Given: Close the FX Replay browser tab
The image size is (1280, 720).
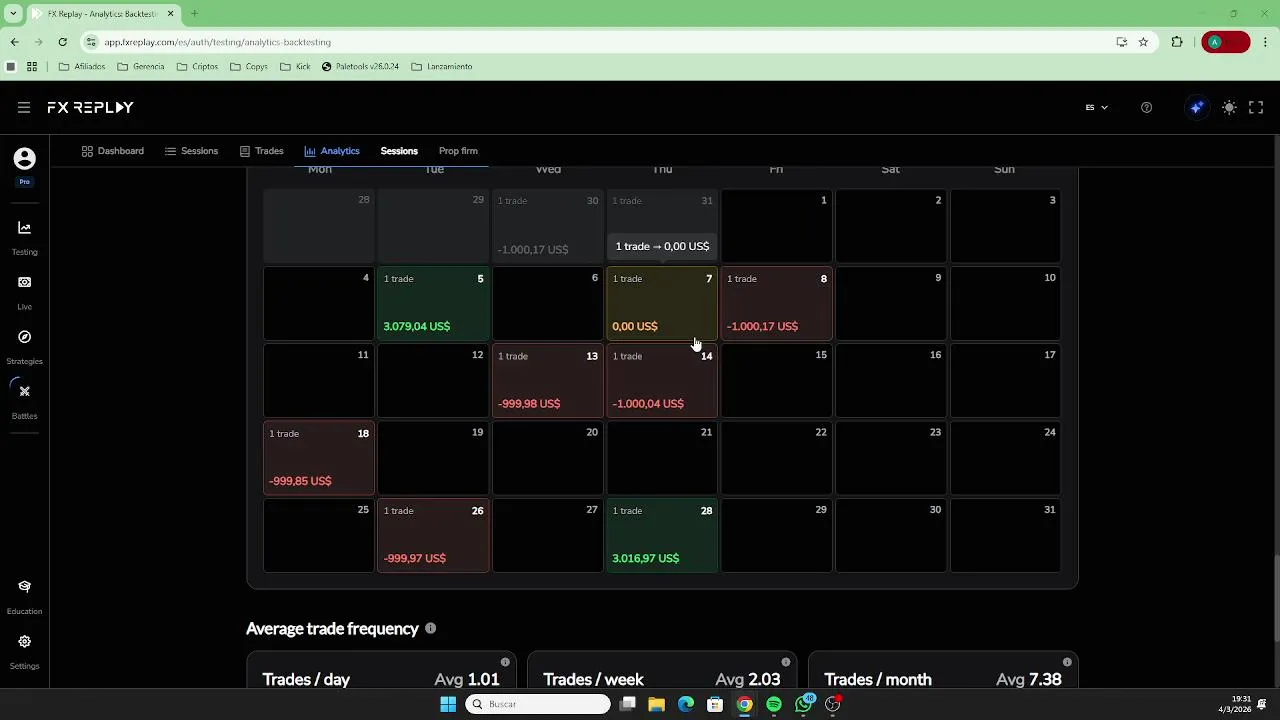Looking at the screenshot, I should point(170,14).
